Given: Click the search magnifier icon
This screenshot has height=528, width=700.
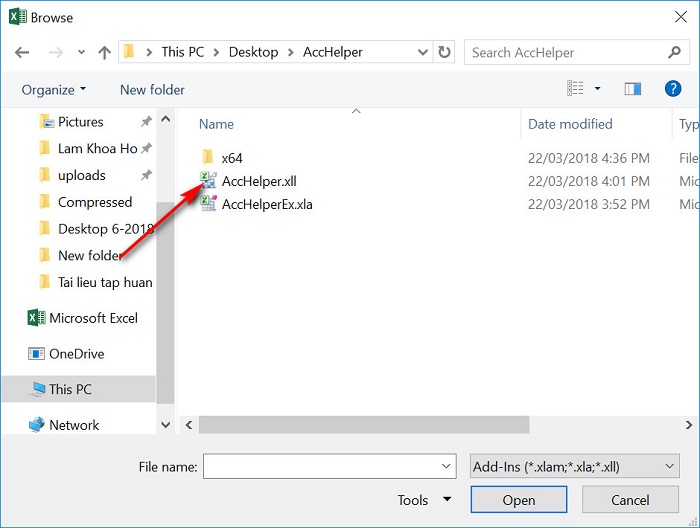Looking at the screenshot, I should tap(675, 52).
